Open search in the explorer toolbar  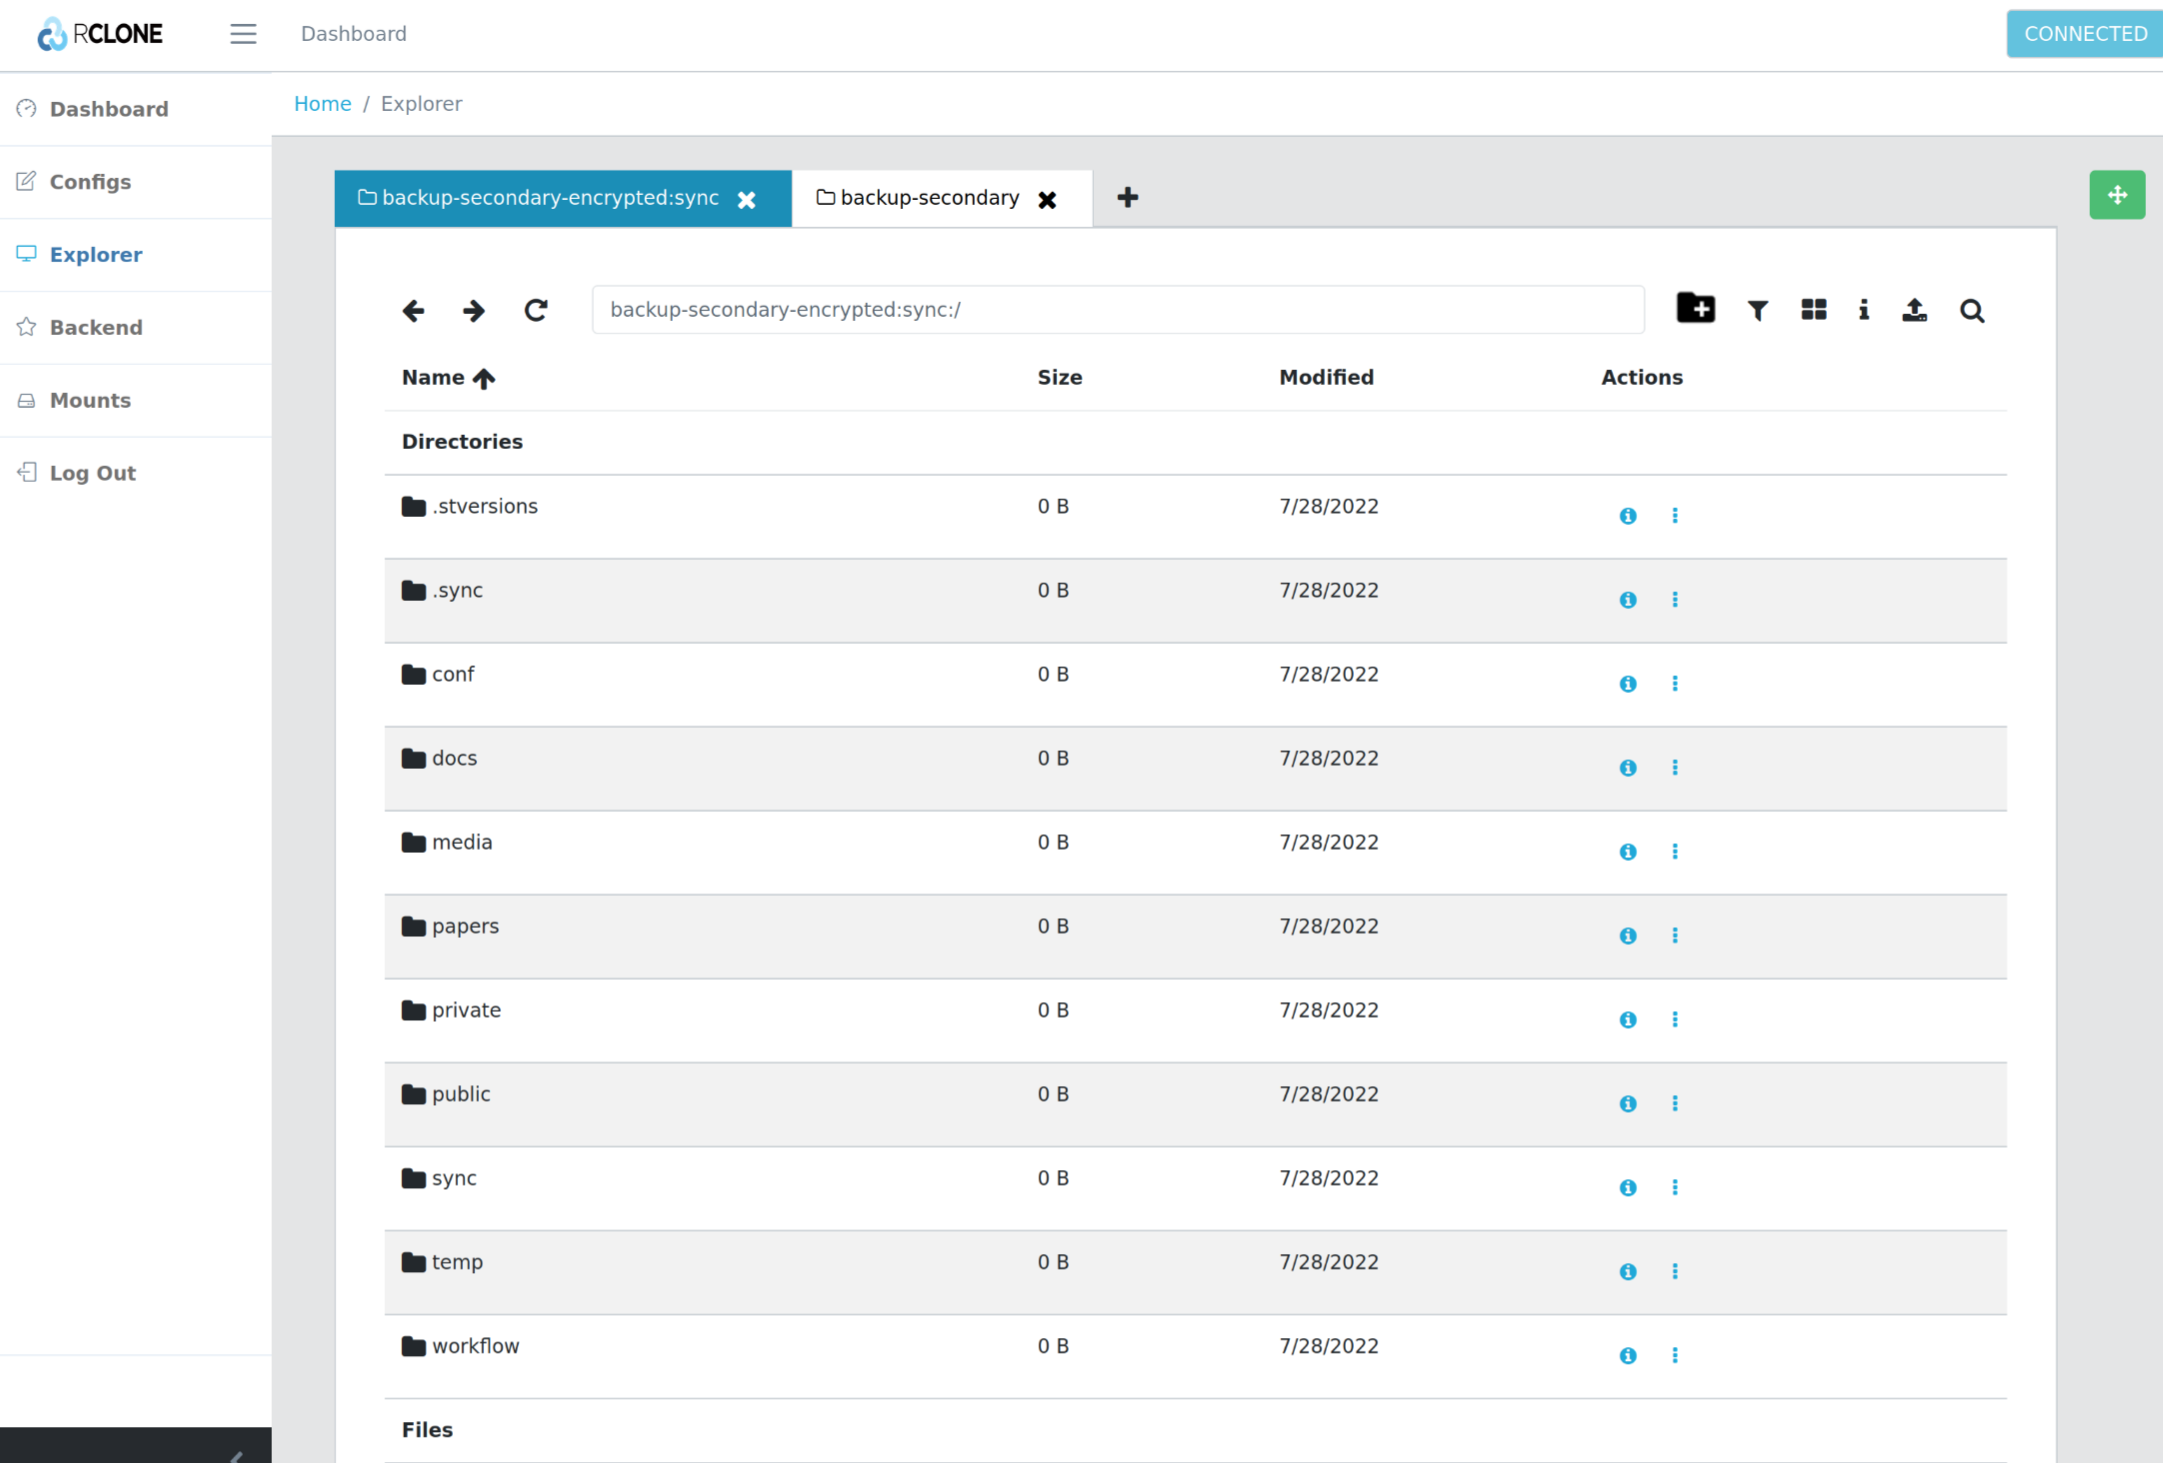[1972, 311]
